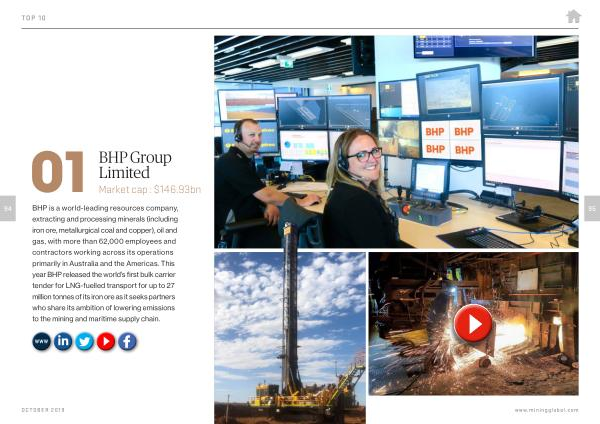Click the drilling rig photo
Image resolution: width=600 pixels, height=424 pixels.
tap(288, 323)
